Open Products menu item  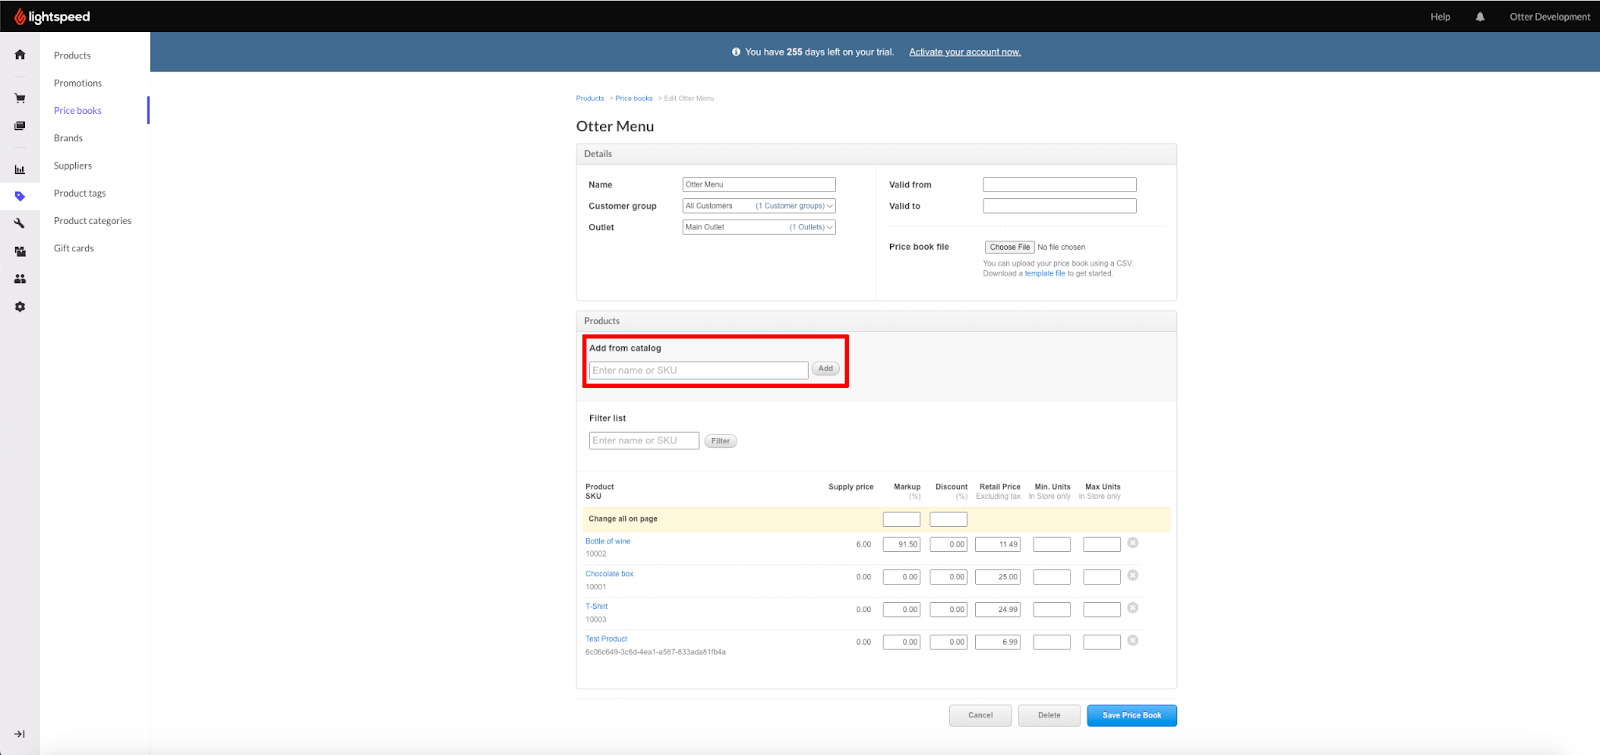(x=72, y=56)
